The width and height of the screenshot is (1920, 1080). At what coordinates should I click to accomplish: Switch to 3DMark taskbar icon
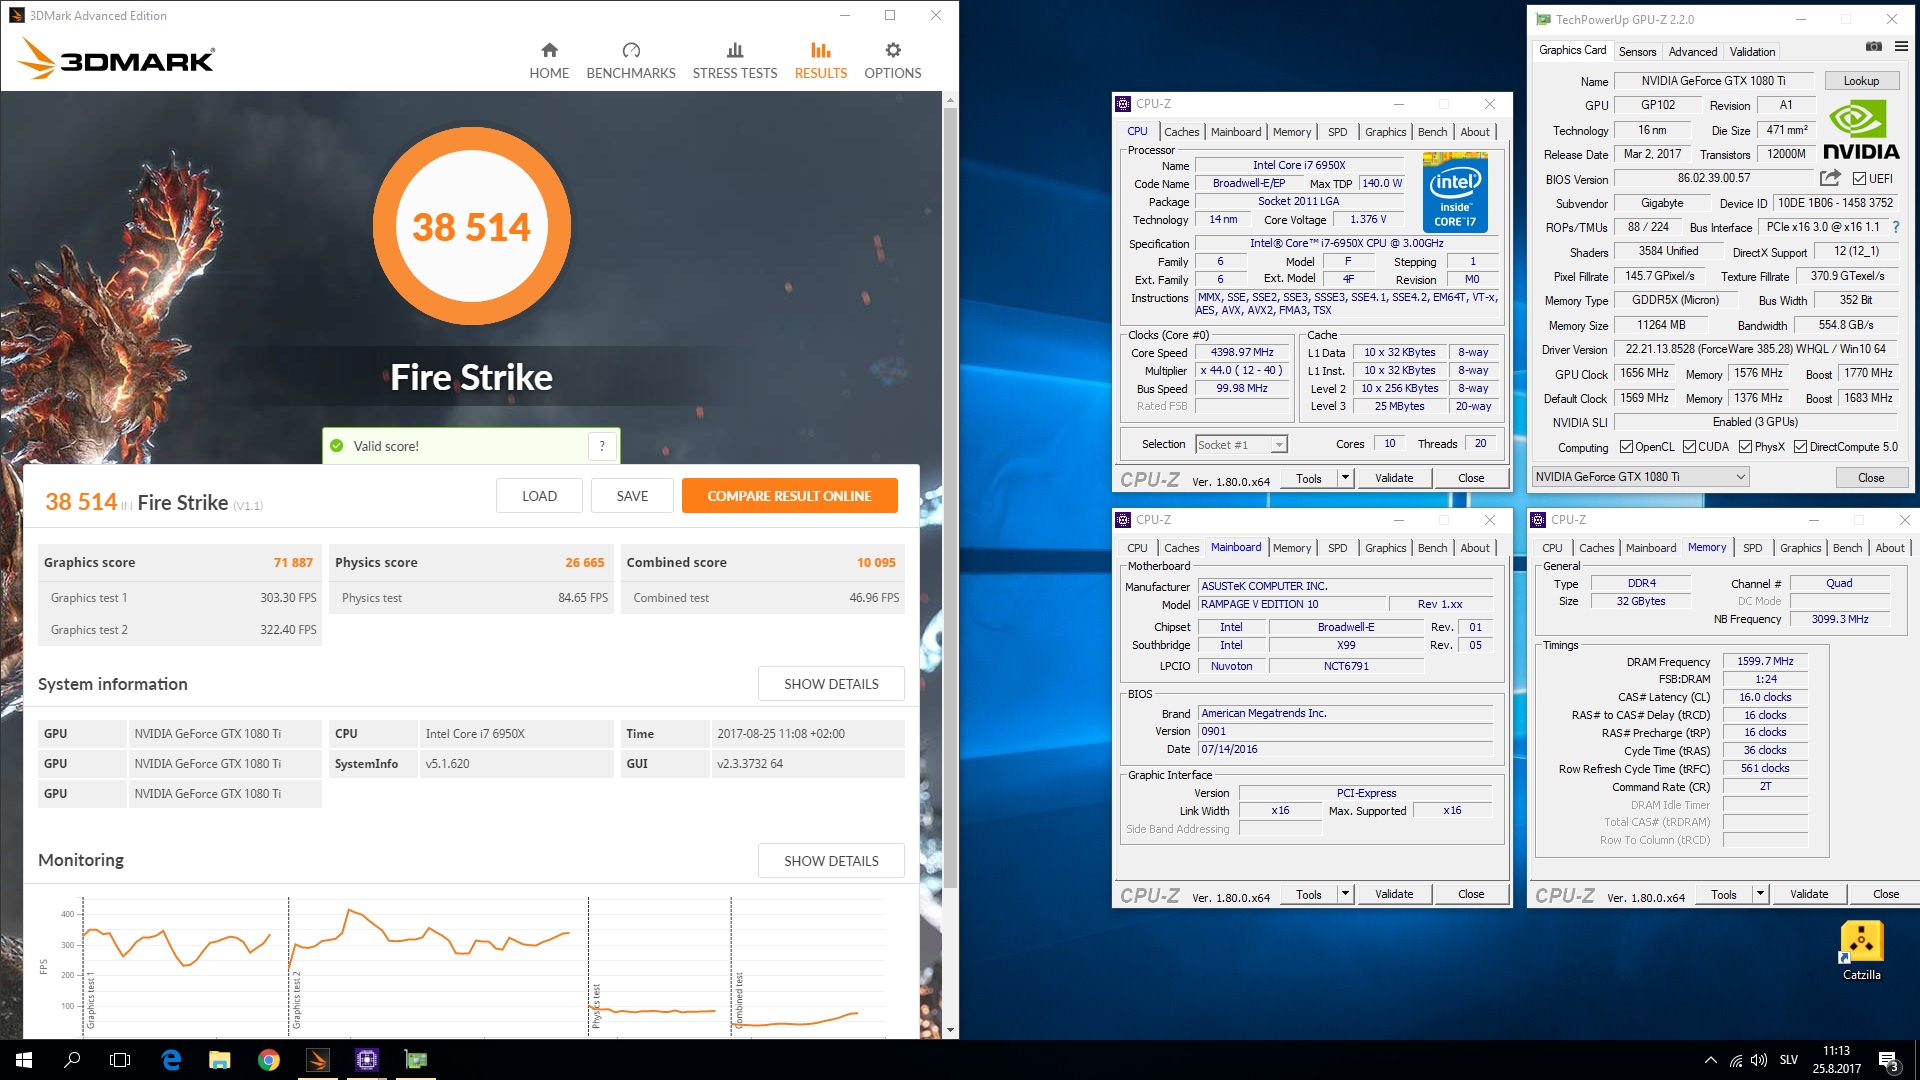point(318,1060)
